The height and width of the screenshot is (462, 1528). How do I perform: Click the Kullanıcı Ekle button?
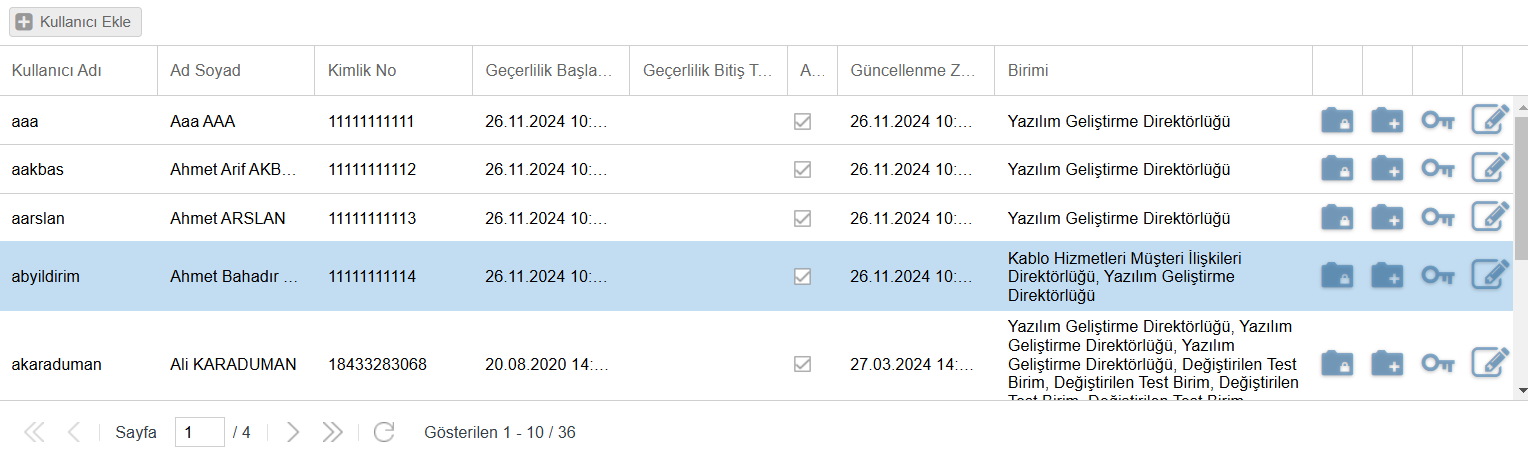[x=76, y=22]
